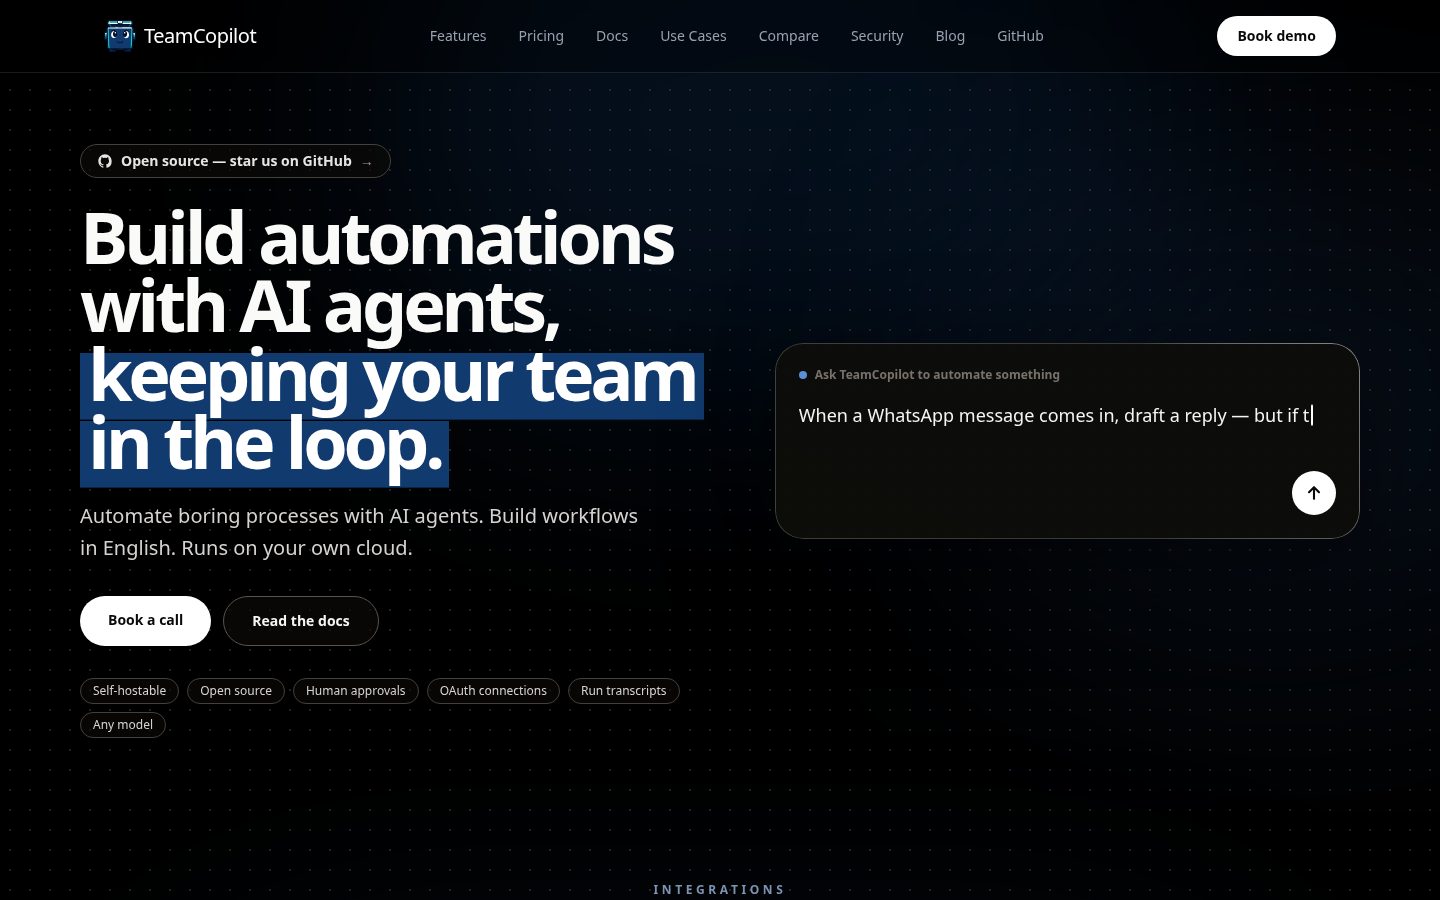Open GitHub link in top navigation
The width and height of the screenshot is (1440, 900).
click(1020, 36)
